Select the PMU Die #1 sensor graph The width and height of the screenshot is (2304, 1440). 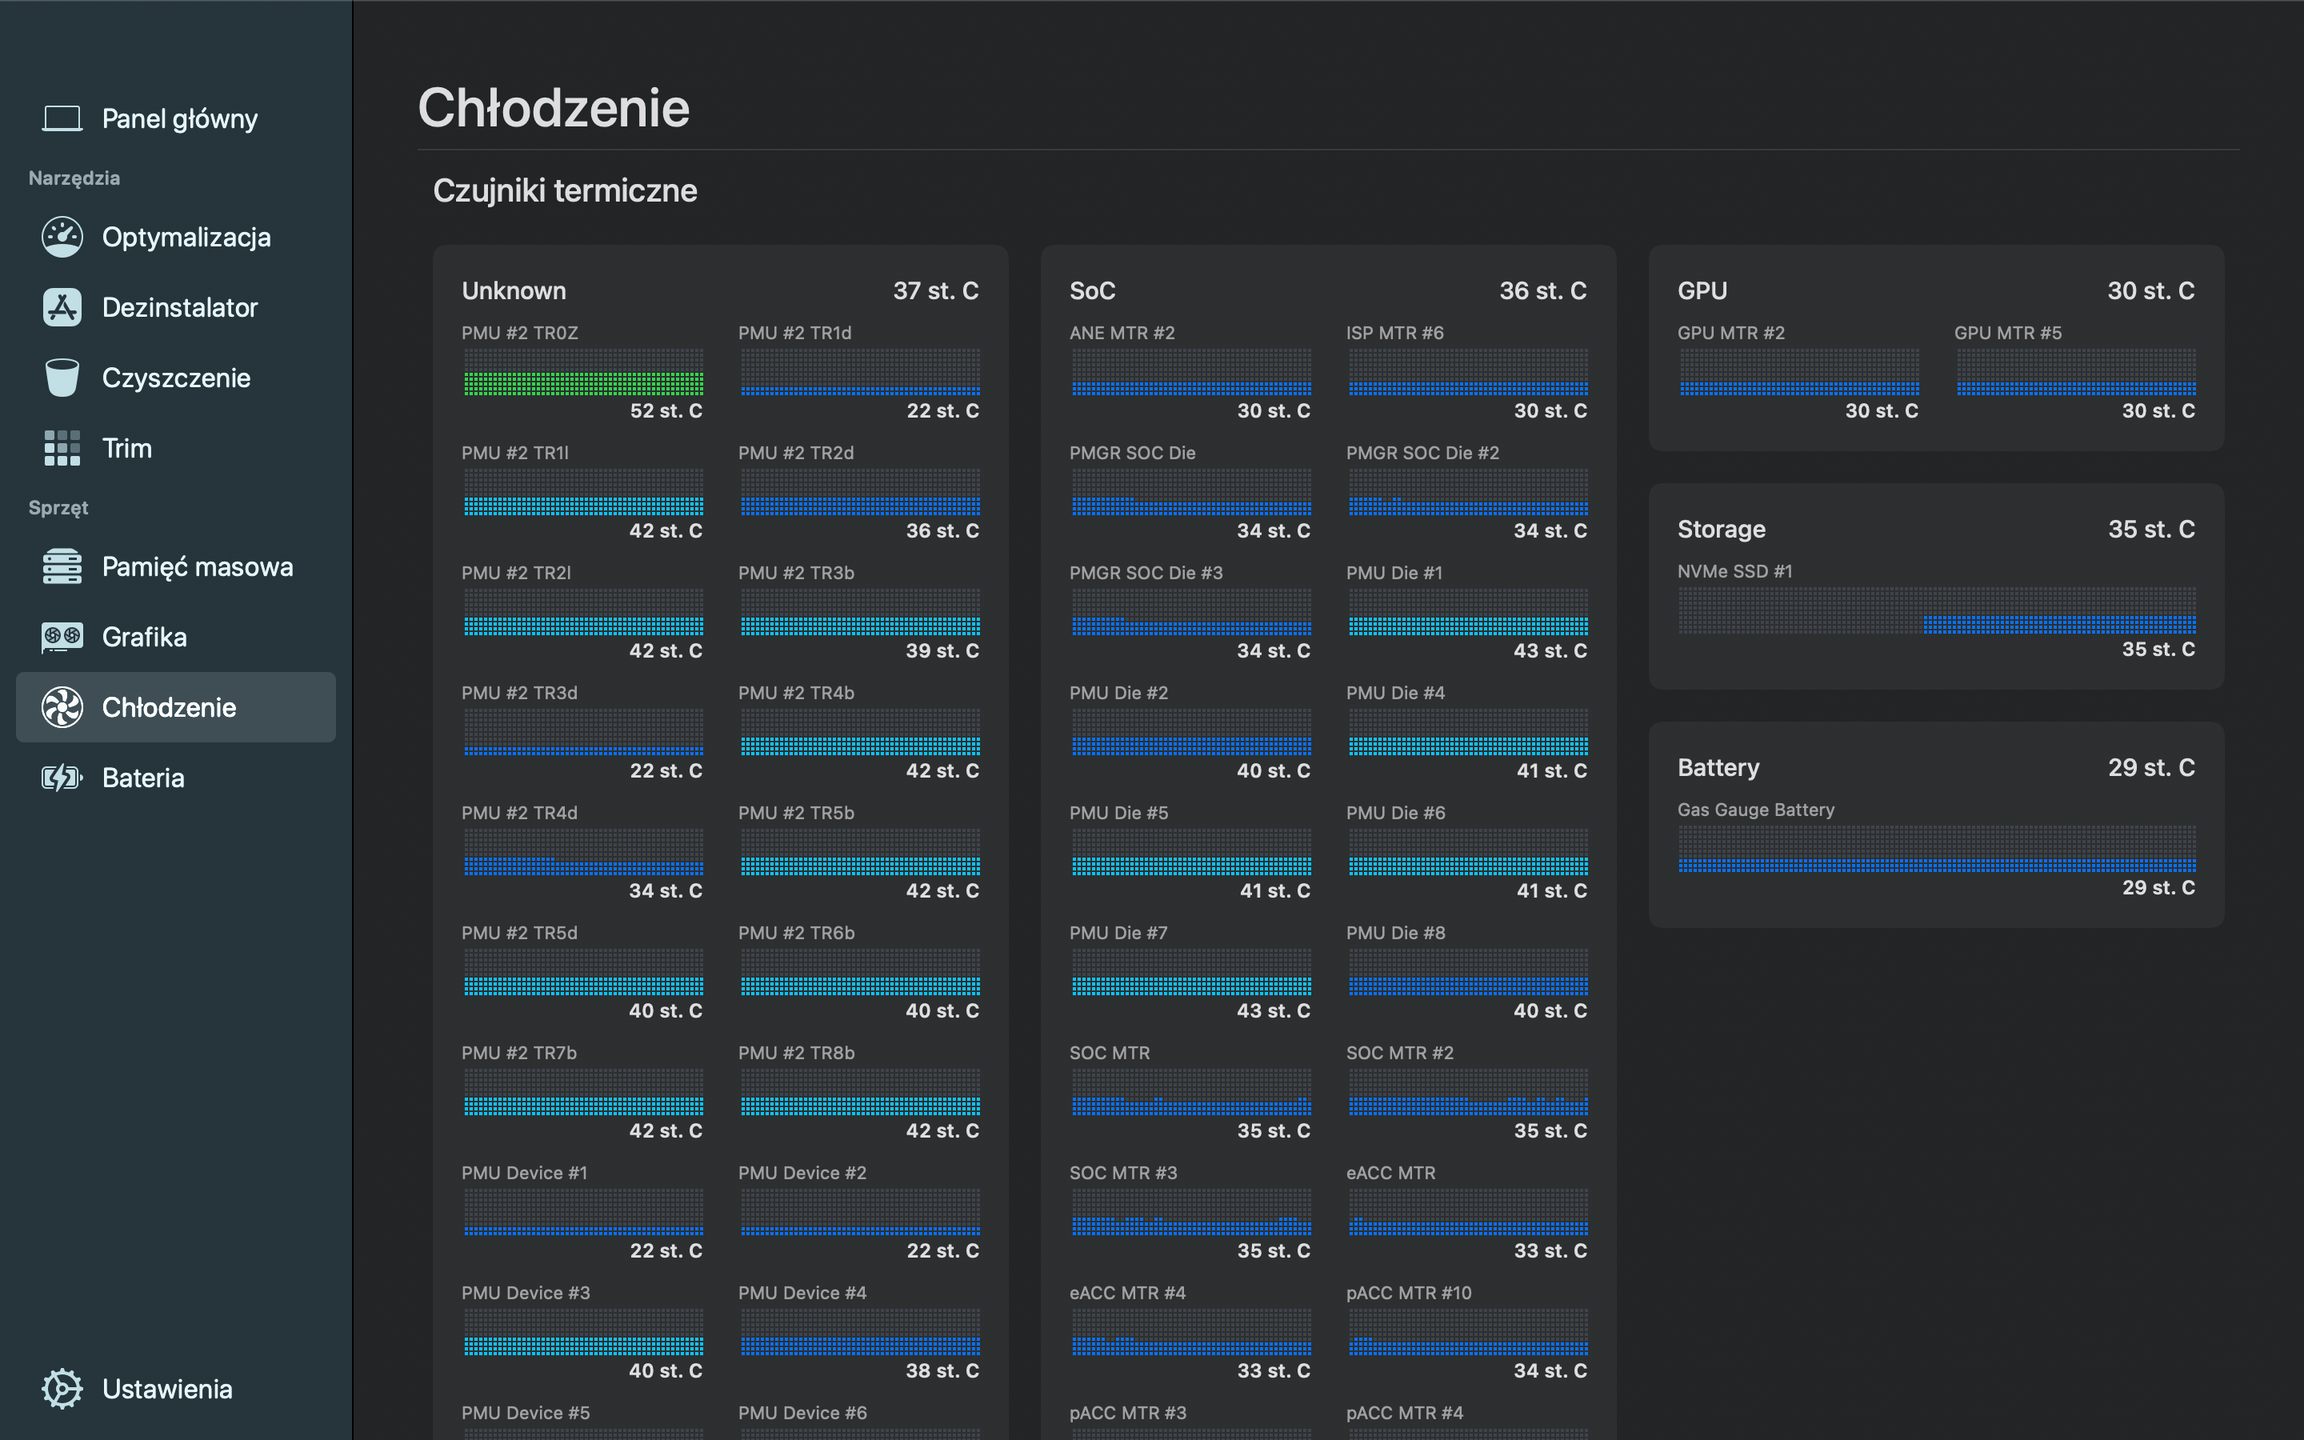pyautogui.click(x=1468, y=612)
